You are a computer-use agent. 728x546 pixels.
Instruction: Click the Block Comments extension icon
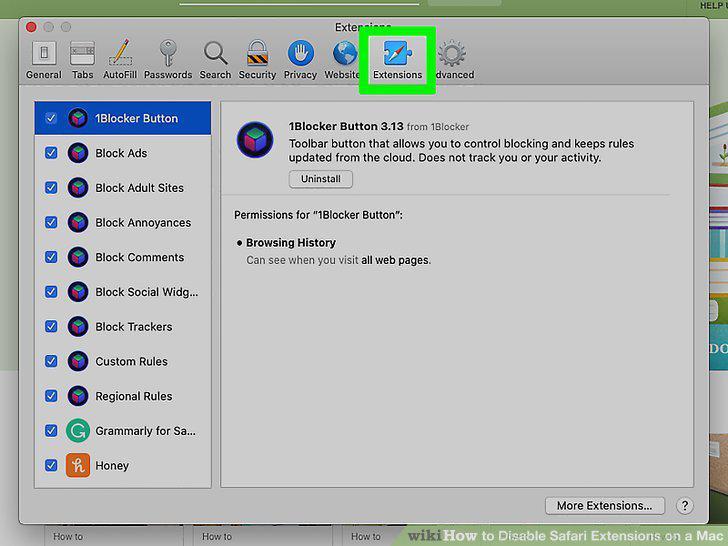coord(78,257)
